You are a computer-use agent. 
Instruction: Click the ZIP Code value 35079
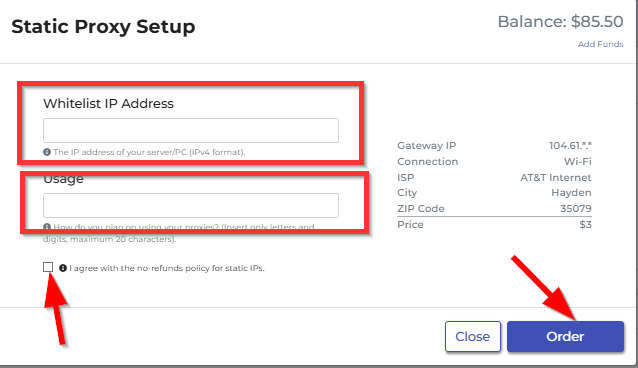pyautogui.click(x=576, y=208)
